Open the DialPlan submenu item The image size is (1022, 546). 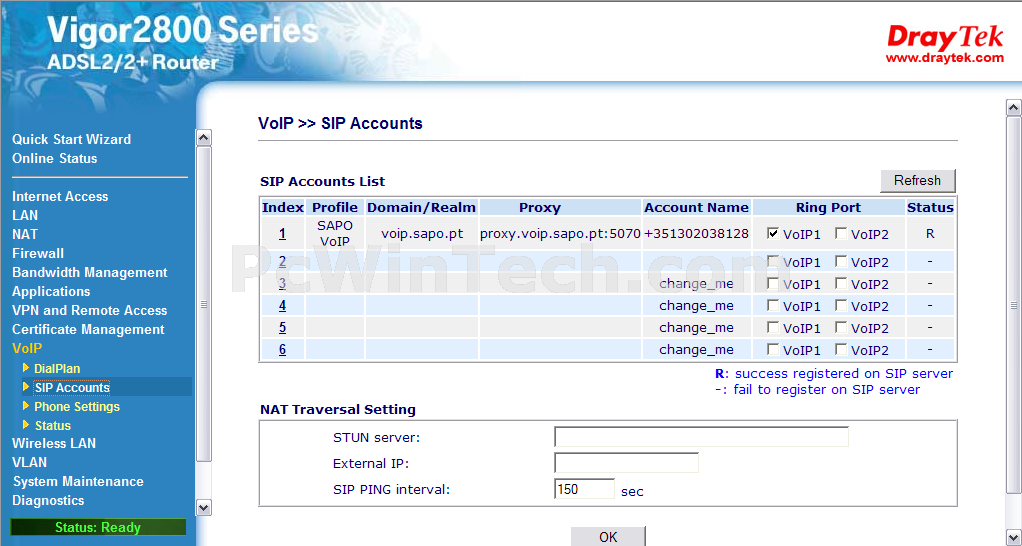(57, 368)
